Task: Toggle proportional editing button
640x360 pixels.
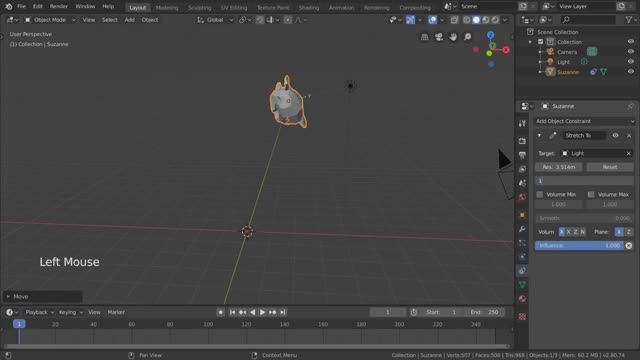Action: tap(288, 20)
